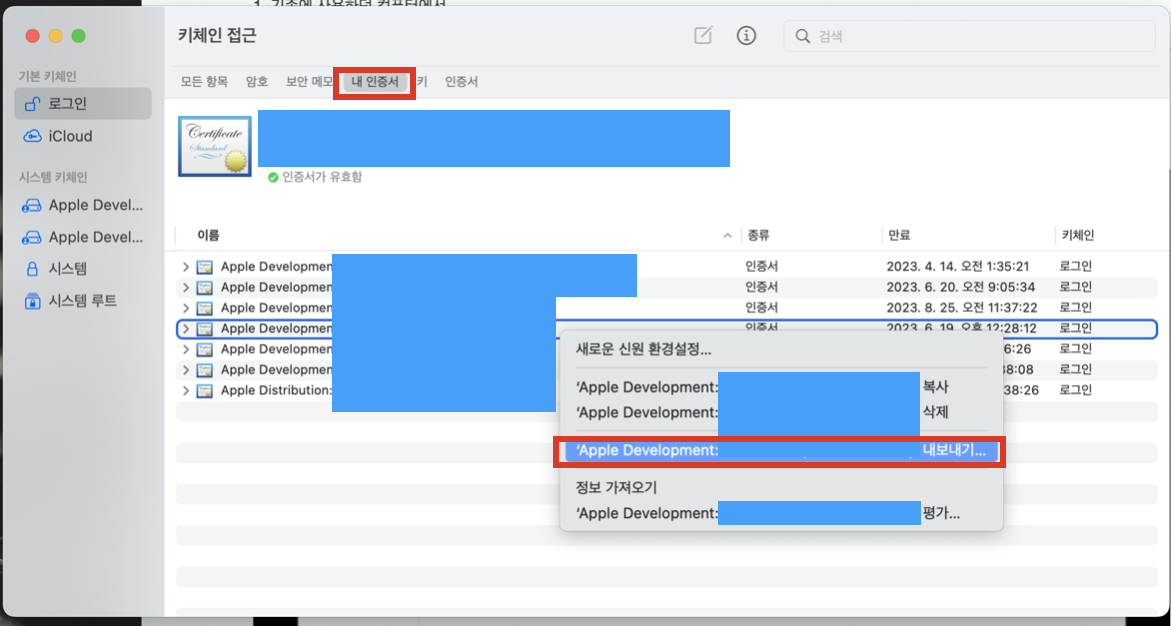The width and height of the screenshot is (1172, 626).
Task: Click the 시스템 키체인 sidebar heading
Action: (53, 177)
